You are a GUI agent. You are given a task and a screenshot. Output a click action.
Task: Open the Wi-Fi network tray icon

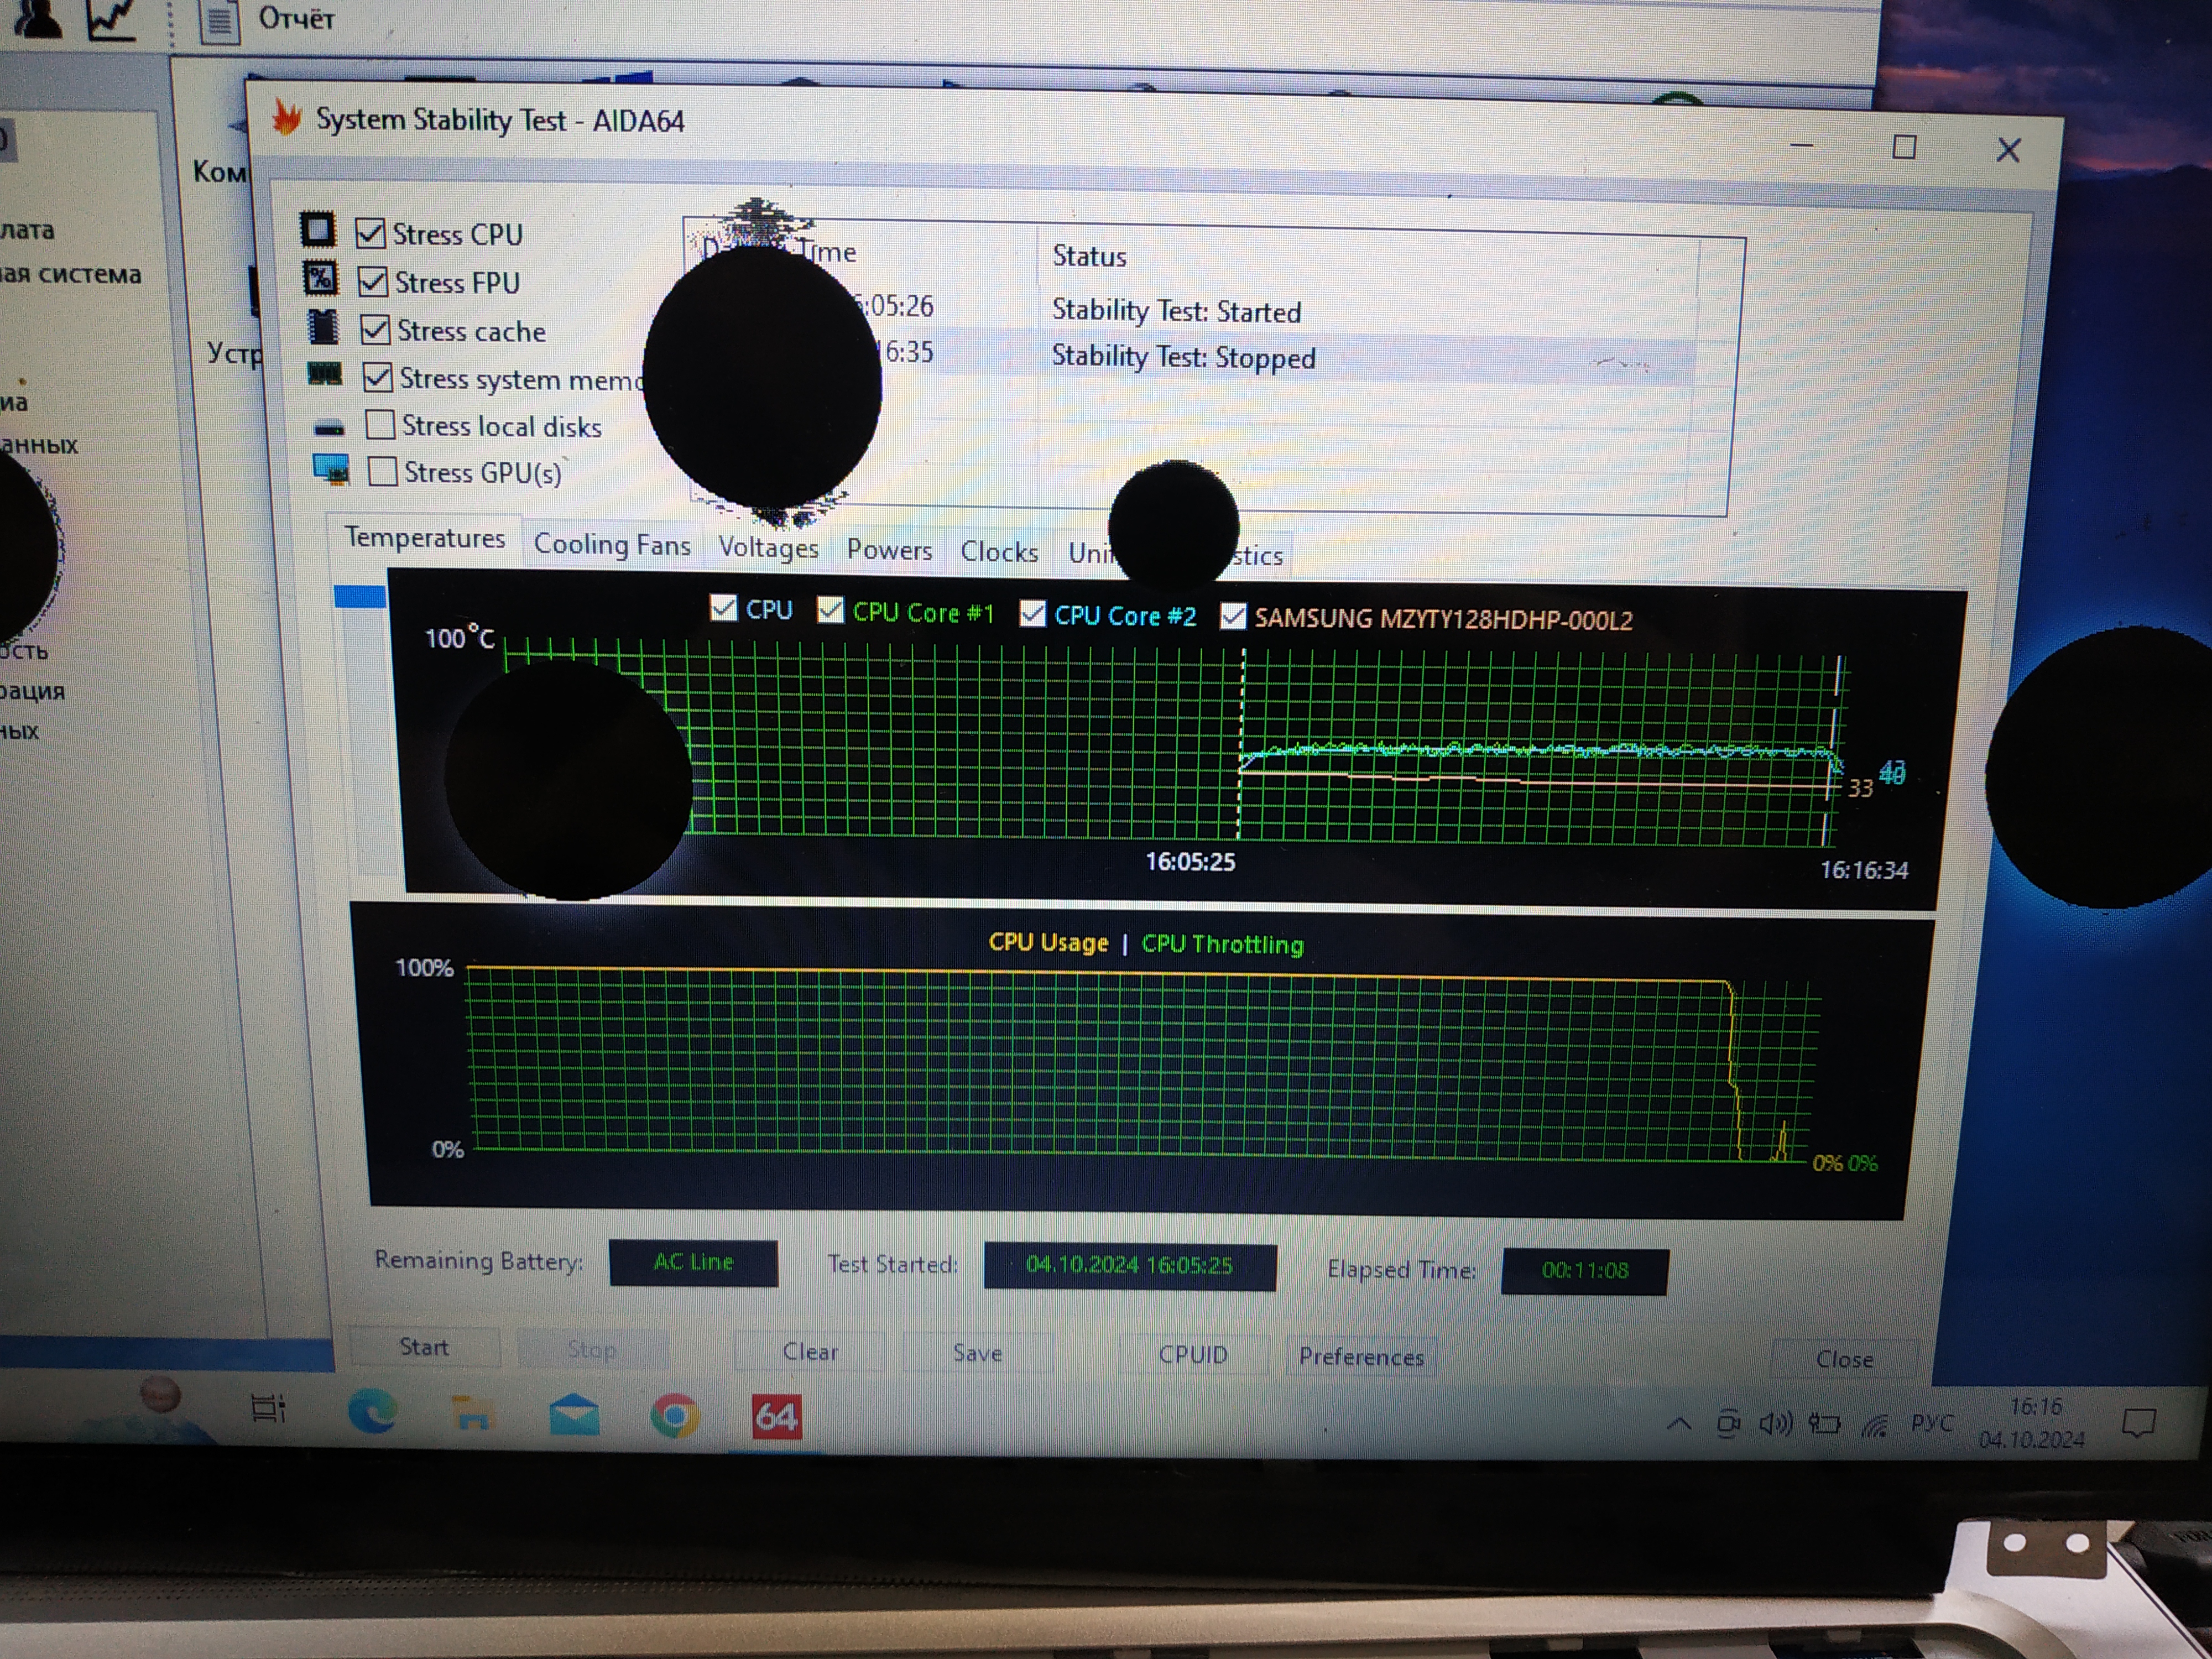(1875, 1425)
